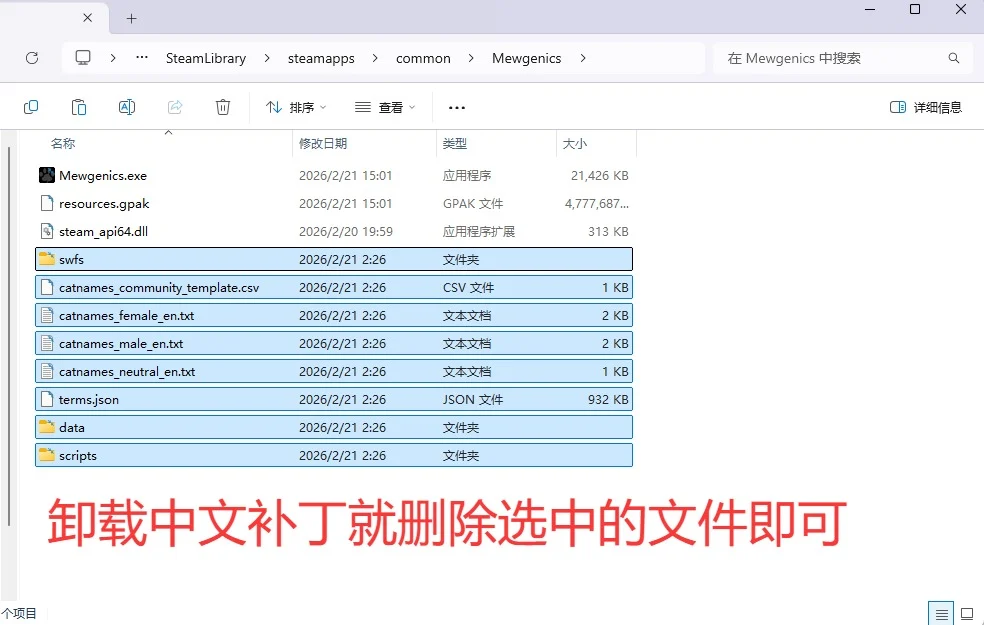Image resolution: width=984 pixels, height=625 pixels.
Task: Open the new tab plus button
Action: [x=131, y=18]
